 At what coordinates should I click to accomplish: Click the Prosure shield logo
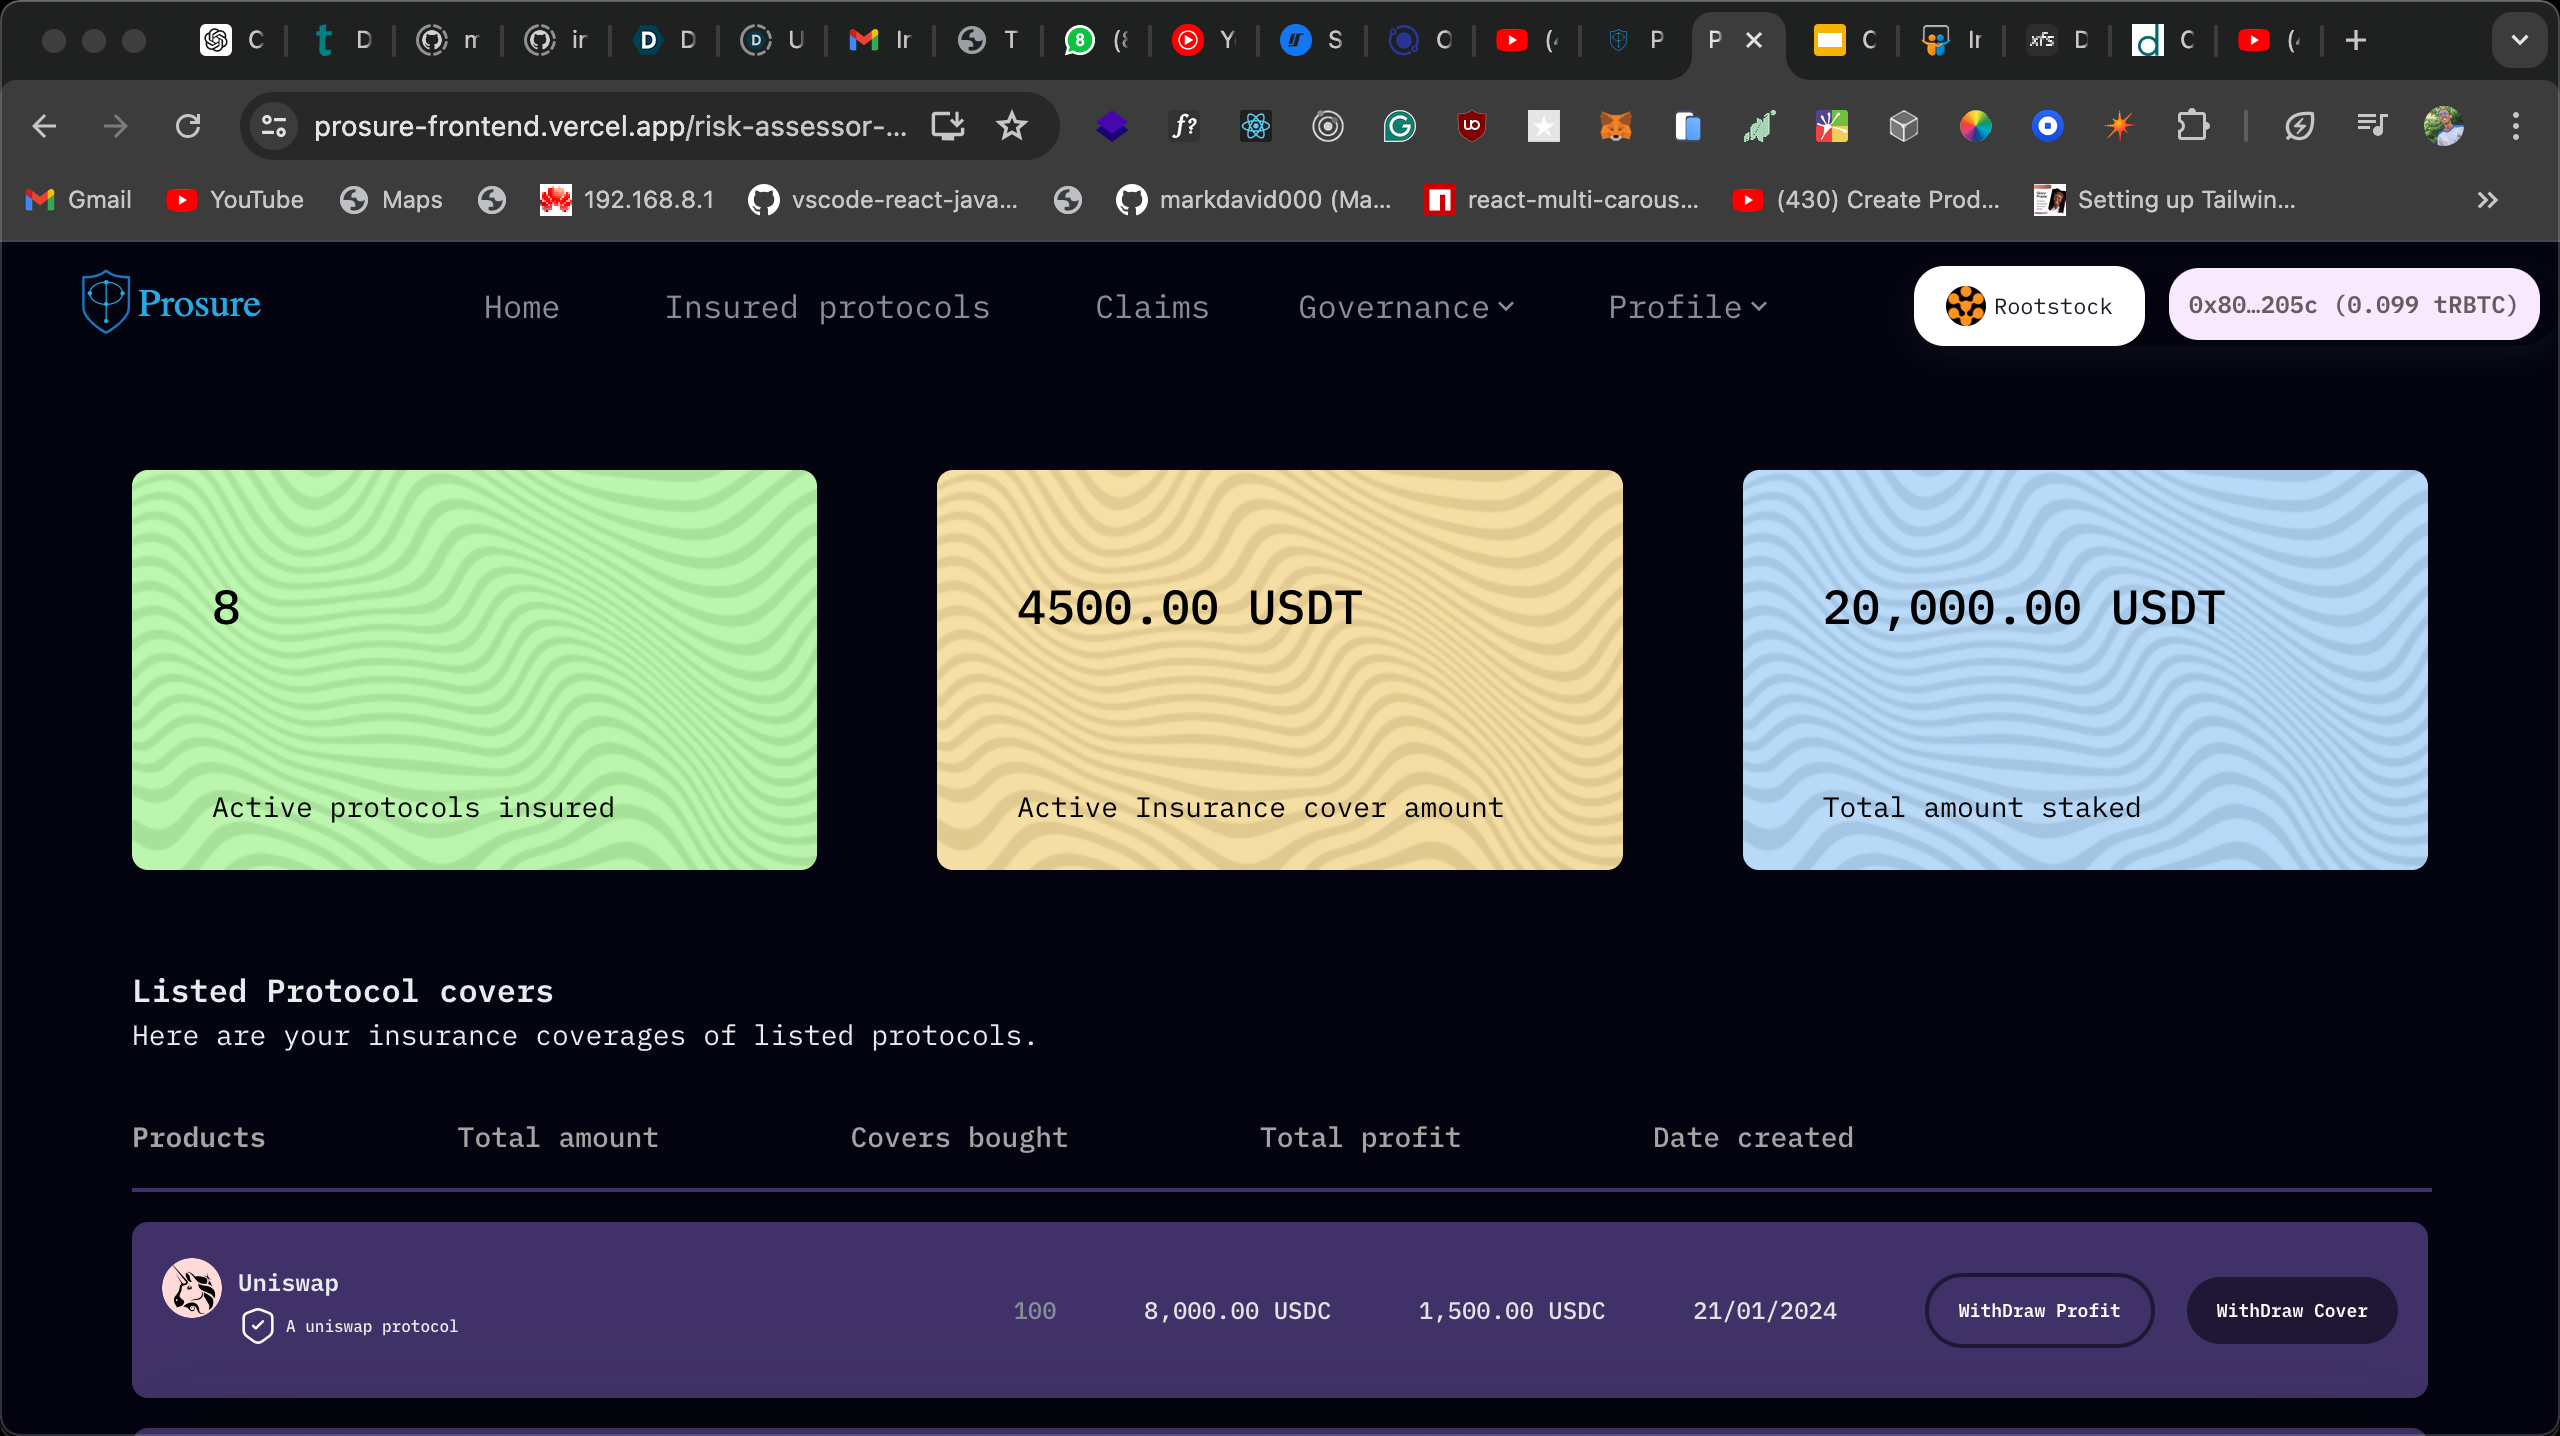[x=105, y=302]
